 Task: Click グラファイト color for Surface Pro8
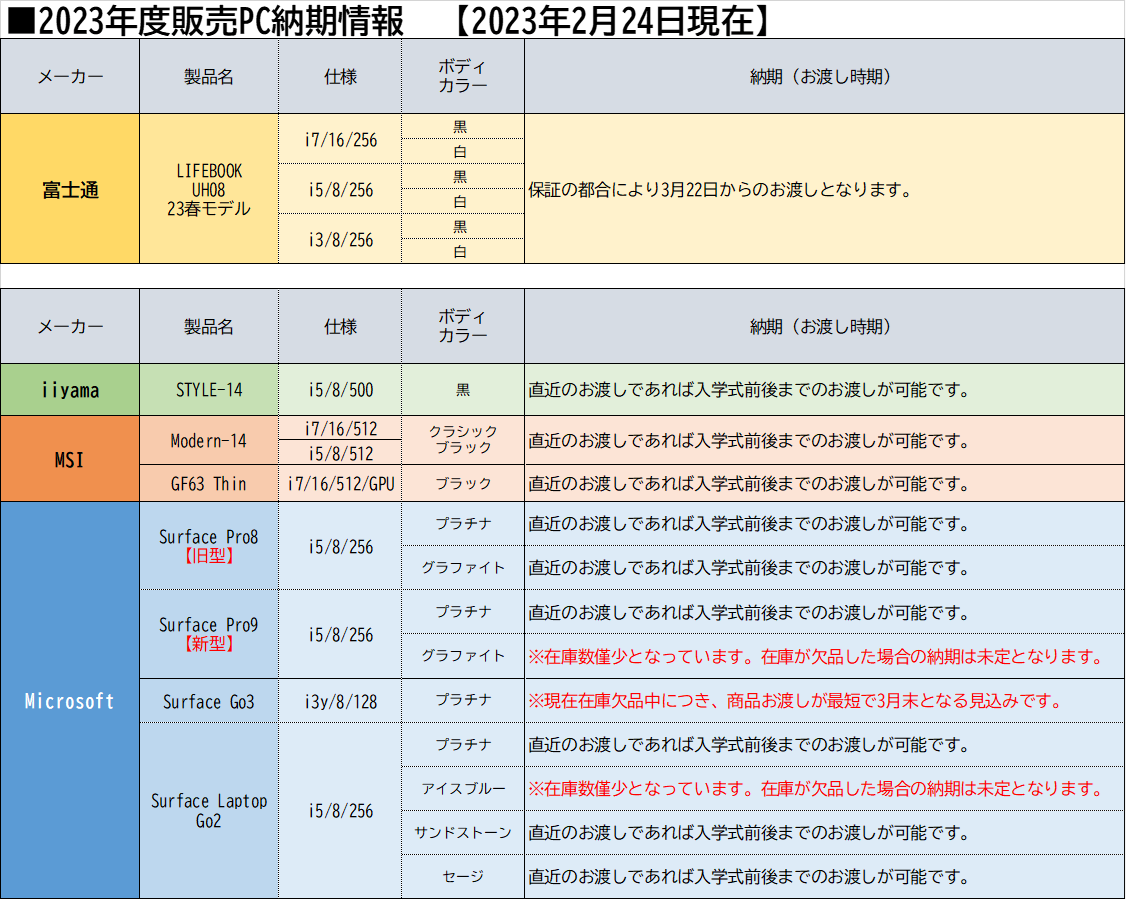point(463,567)
